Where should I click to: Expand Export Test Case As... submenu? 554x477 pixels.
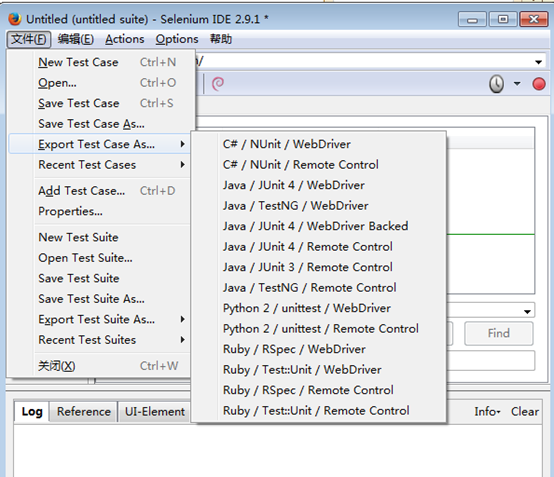99,144
